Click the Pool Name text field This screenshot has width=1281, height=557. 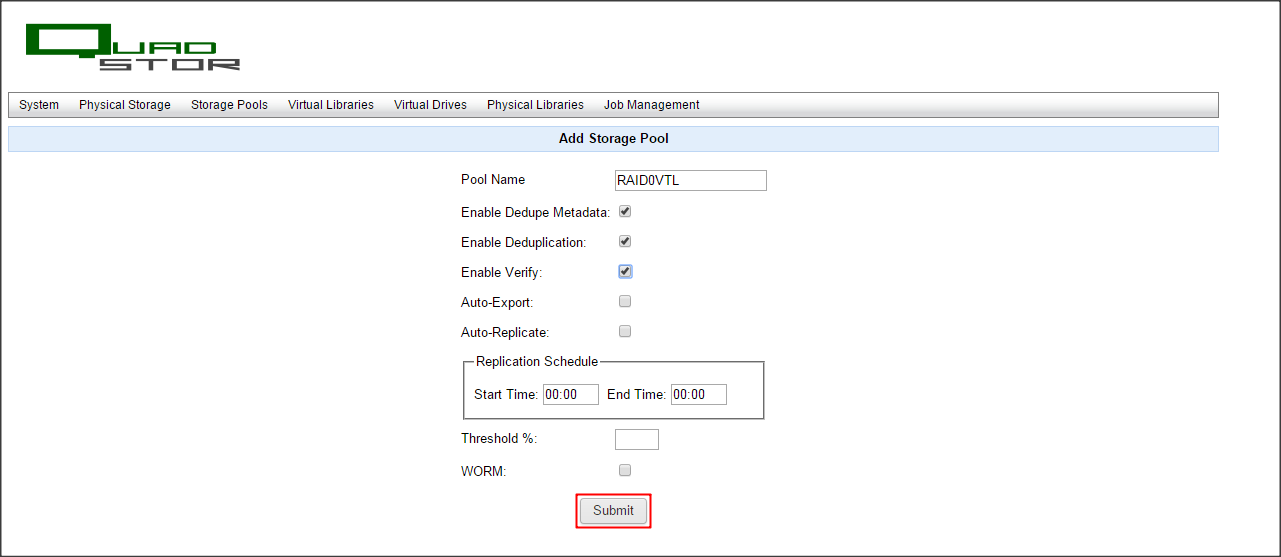coord(690,180)
